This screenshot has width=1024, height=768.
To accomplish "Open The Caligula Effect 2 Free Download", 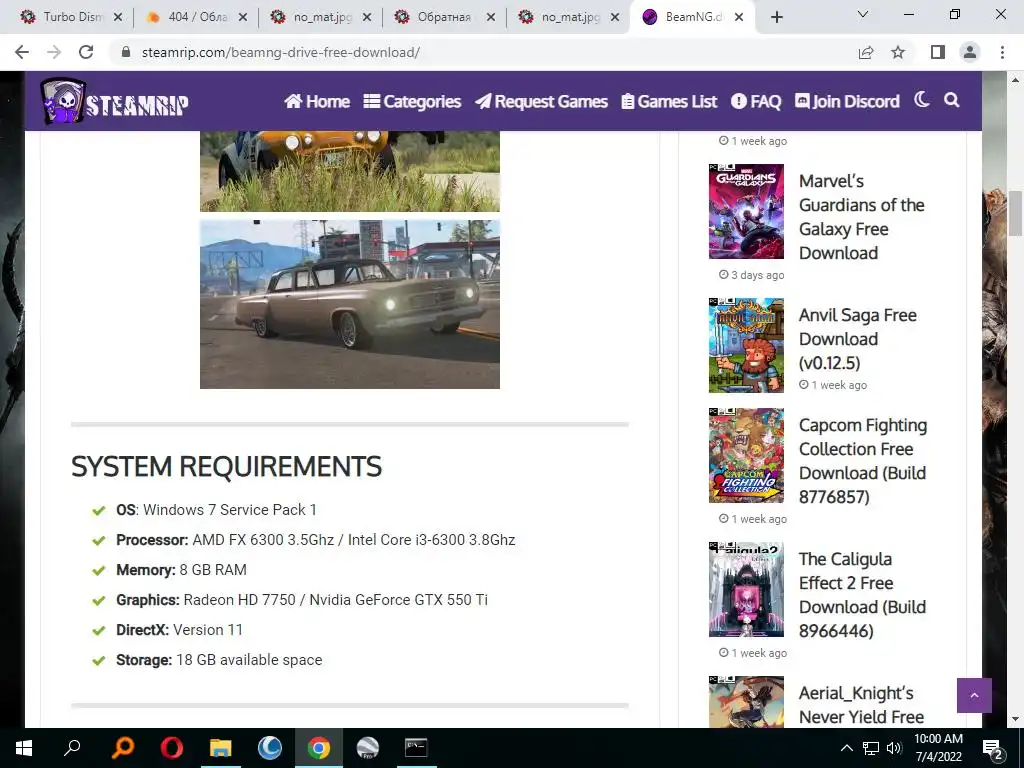I will click(862, 595).
